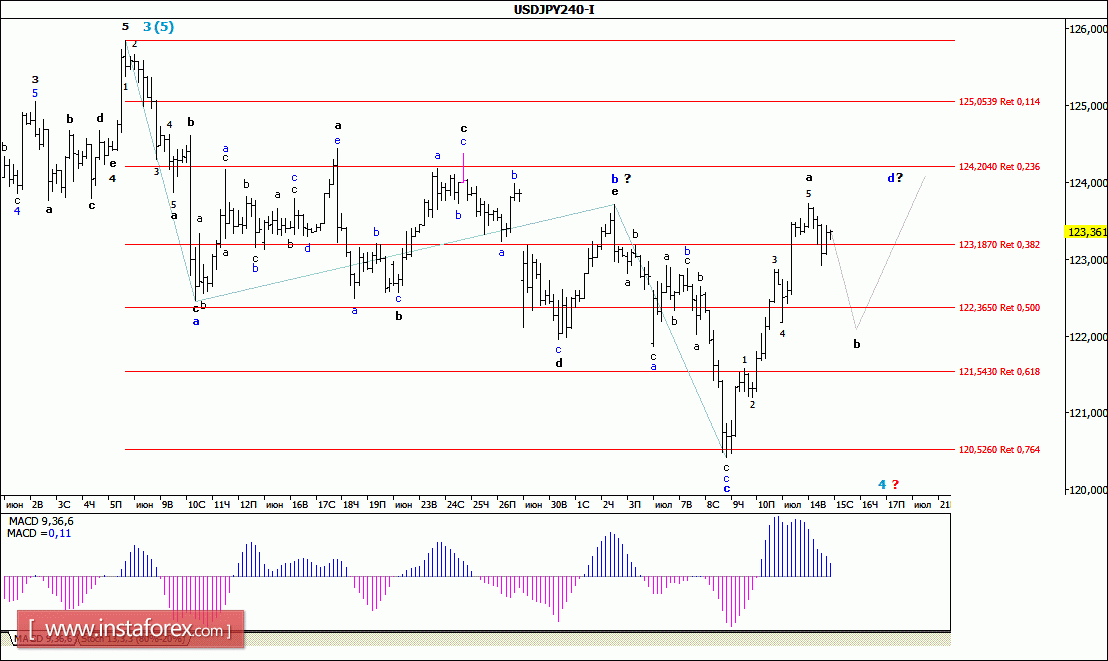The width and height of the screenshot is (1108, 661).
Task: Click the current price tag 123,361
Action: pos(1087,232)
